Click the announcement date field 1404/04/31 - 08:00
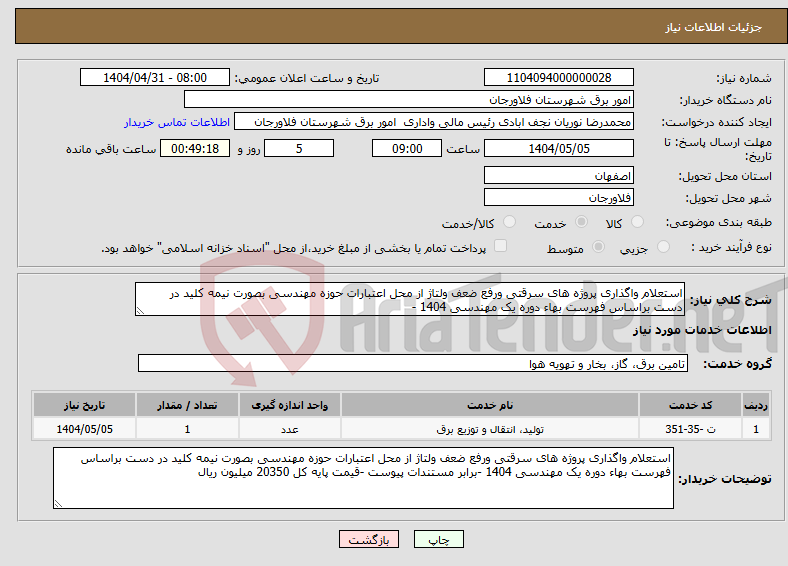The height and width of the screenshot is (566, 788). (155, 77)
